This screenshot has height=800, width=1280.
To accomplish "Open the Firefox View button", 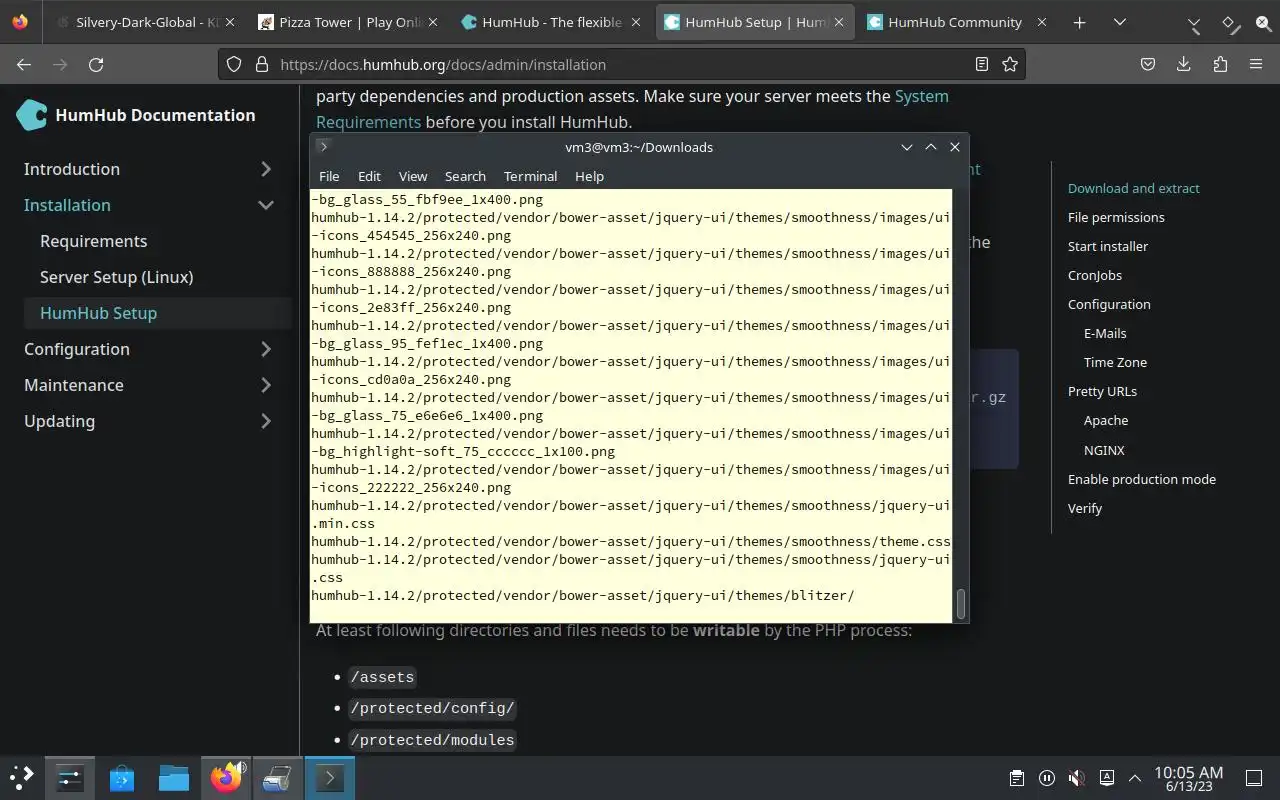I will (20, 22).
